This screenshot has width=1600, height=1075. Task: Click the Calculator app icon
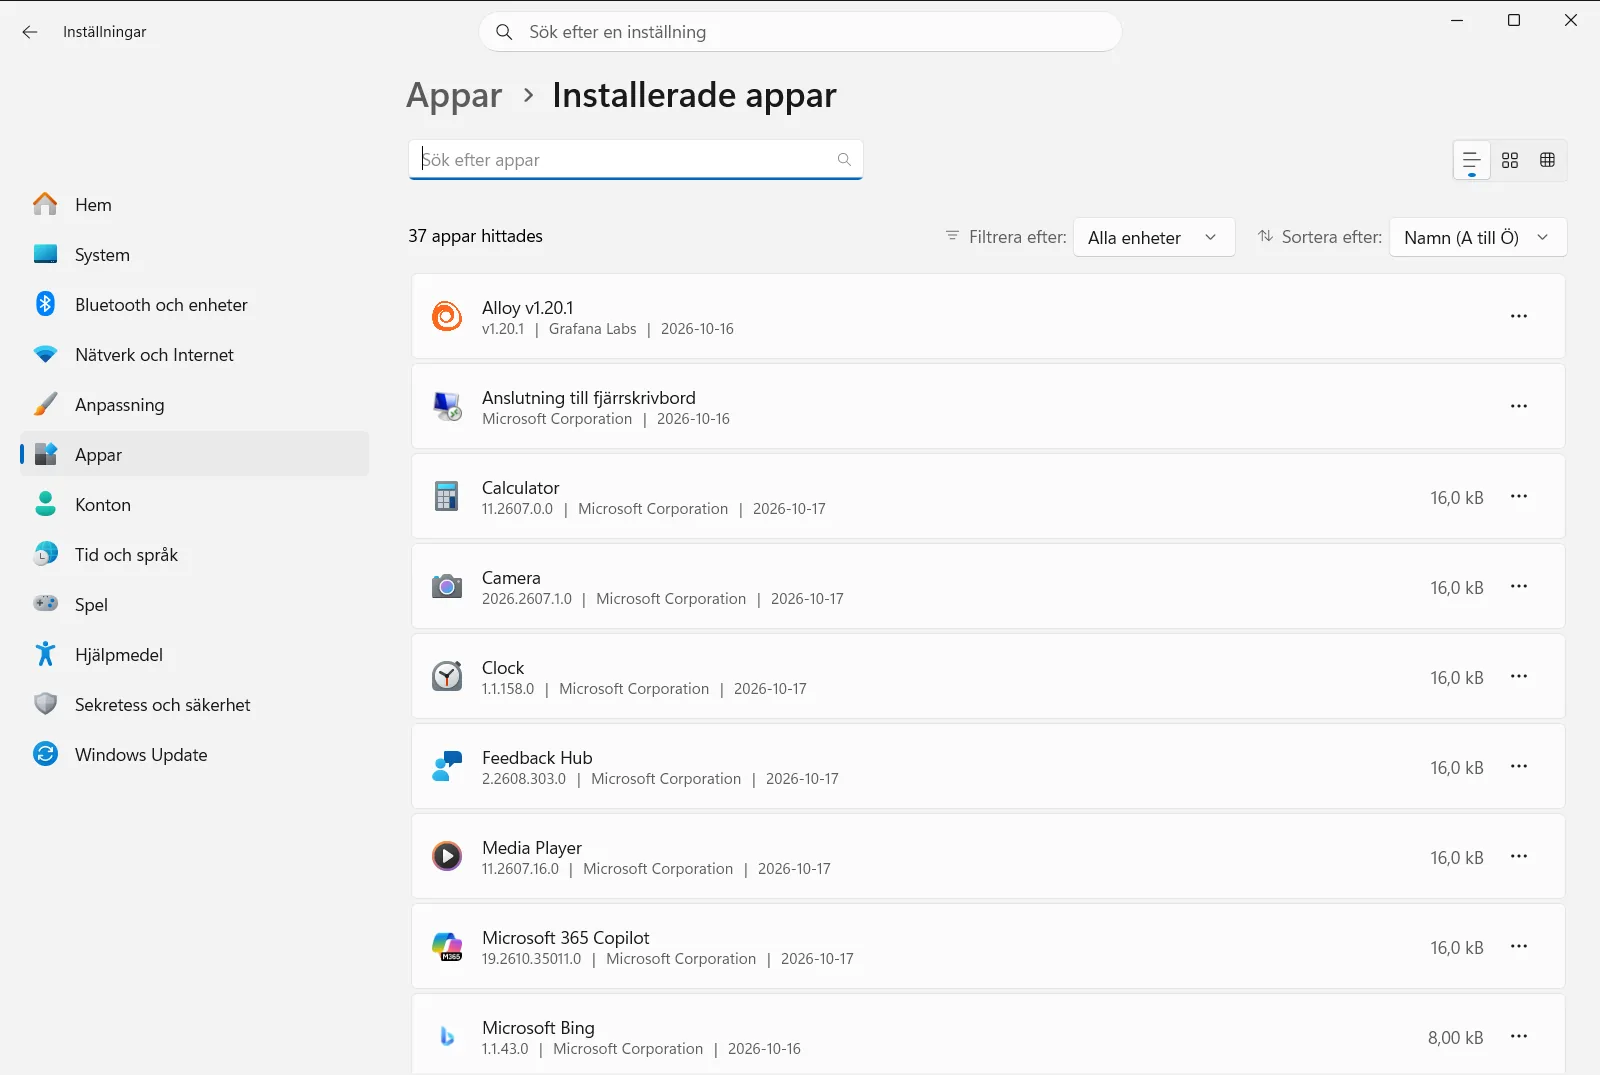pos(447,496)
